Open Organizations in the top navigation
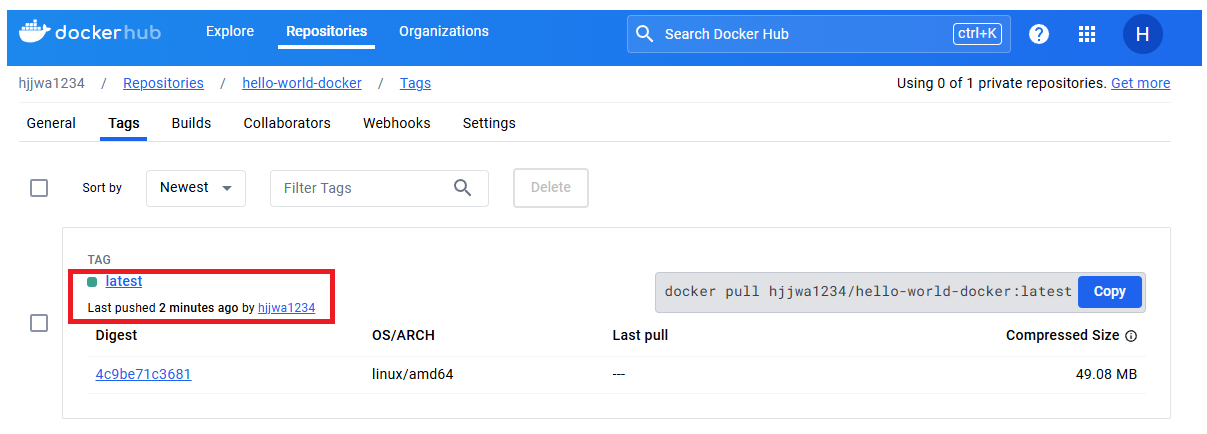The height and width of the screenshot is (434, 1207). 444,31
